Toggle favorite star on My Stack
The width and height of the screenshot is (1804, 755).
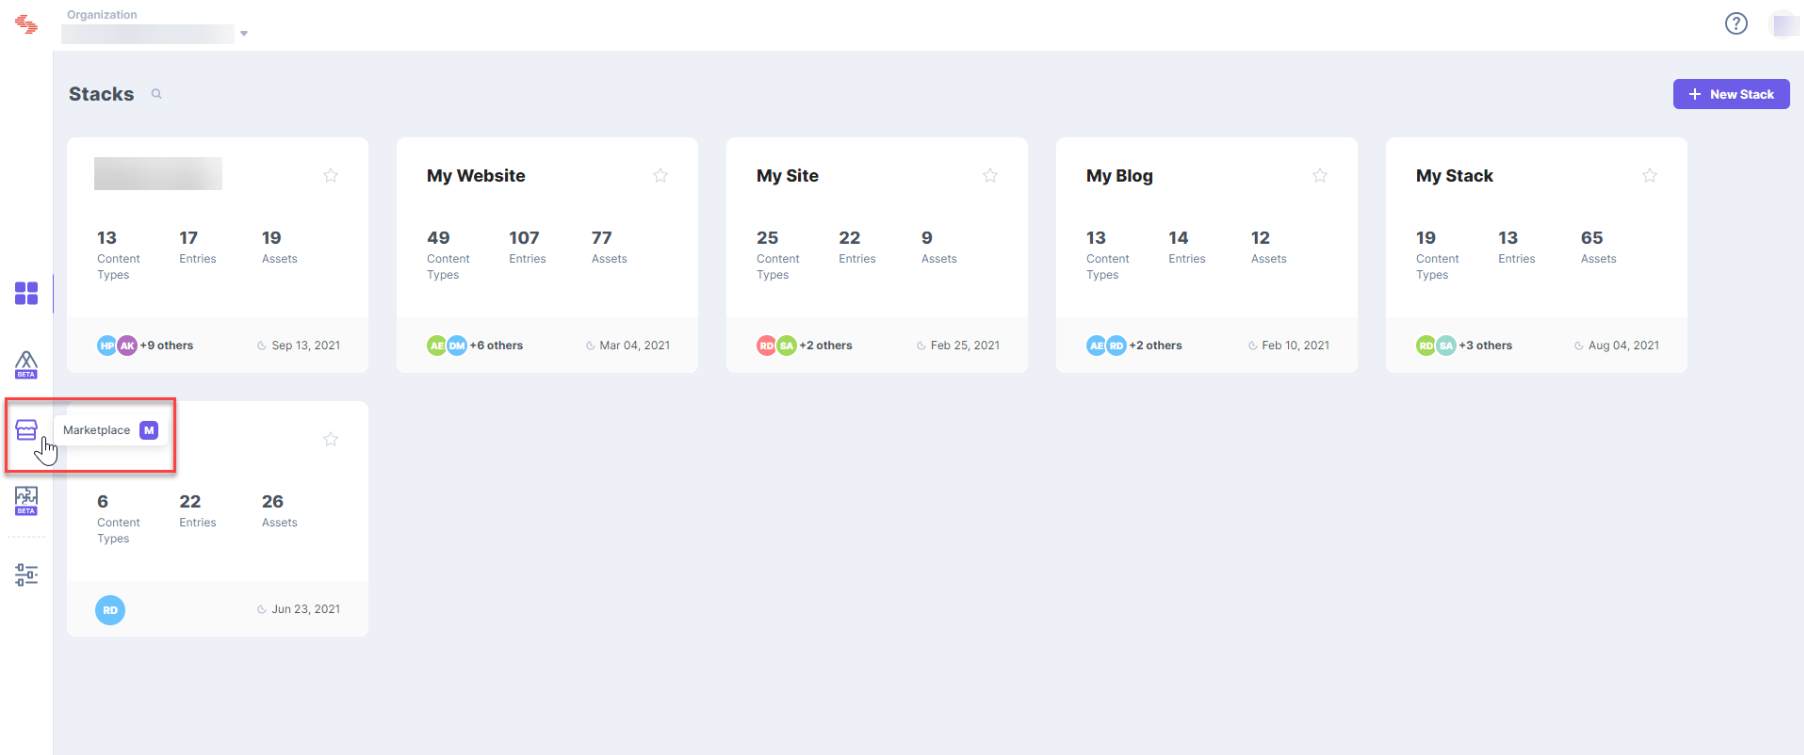(x=1650, y=176)
